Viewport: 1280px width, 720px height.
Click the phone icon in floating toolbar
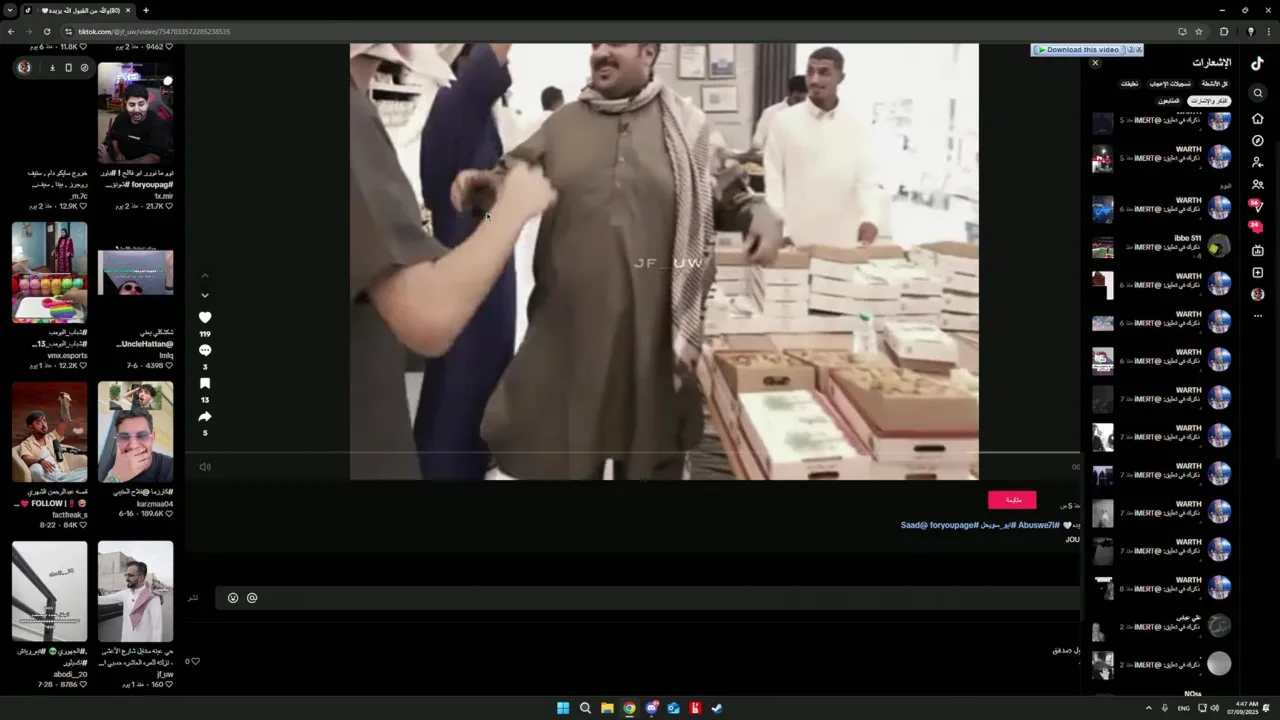[68, 68]
